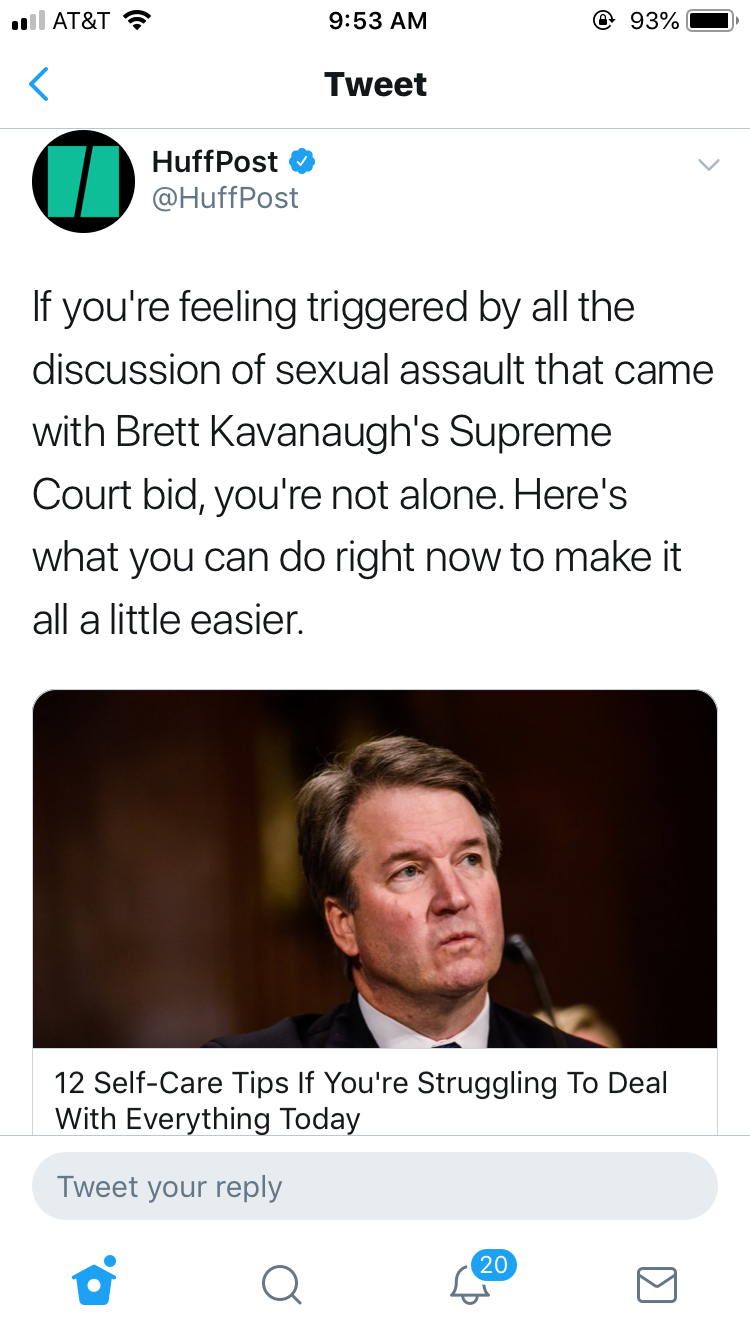The height and width of the screenshot is (1334, 750).
Task: Tap the back arrow in header
Action: click(x=39, y=85)
